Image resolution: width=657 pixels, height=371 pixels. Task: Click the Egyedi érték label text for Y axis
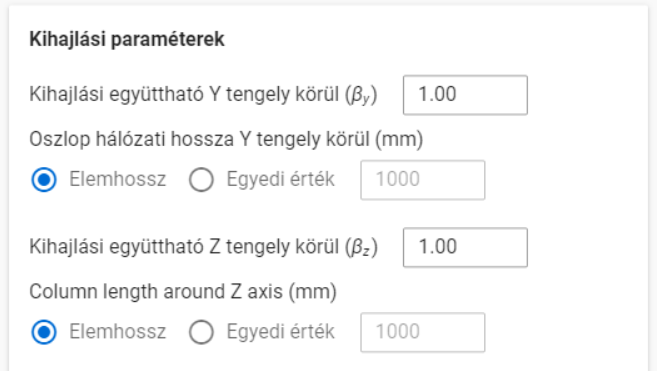tap(280, 179)
